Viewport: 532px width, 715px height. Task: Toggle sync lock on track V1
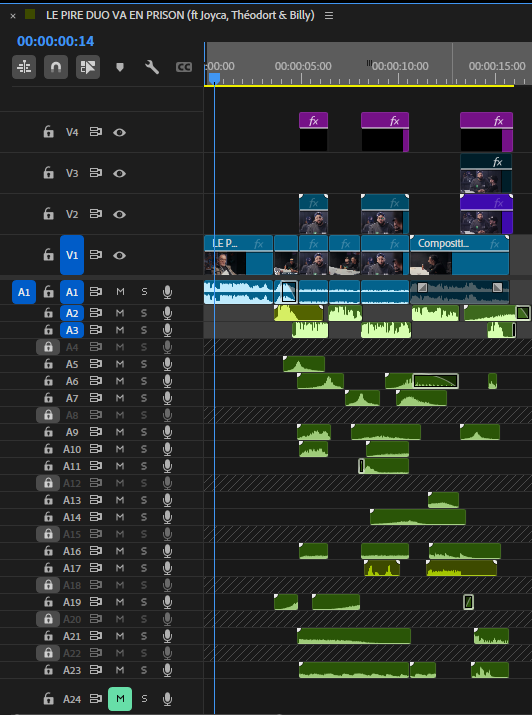point(96,255)
